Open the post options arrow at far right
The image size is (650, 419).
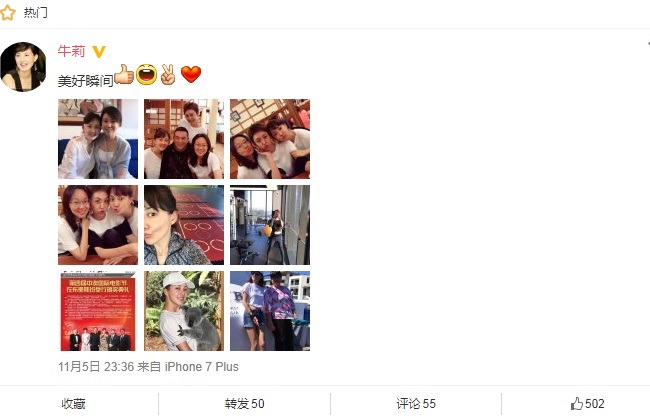click(x=648, y=44)
